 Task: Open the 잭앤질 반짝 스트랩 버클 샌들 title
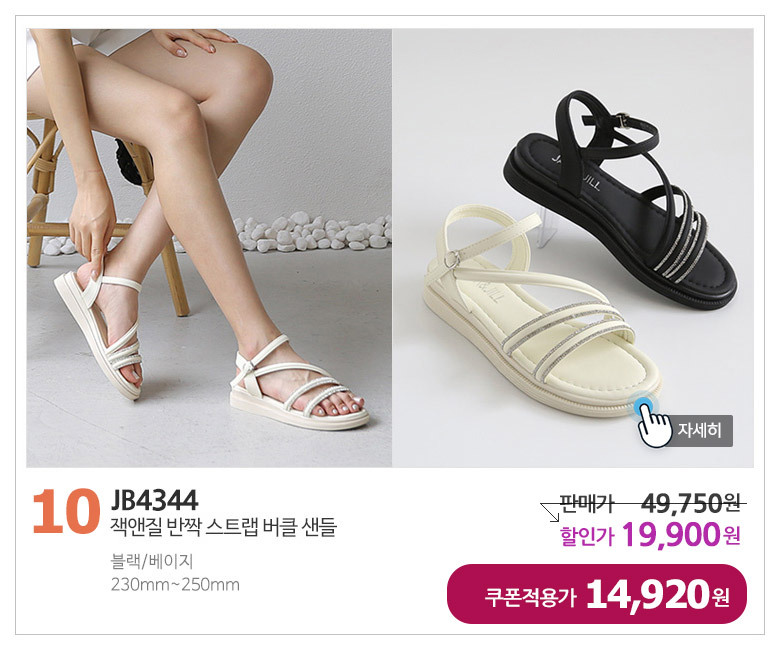(x=223, y=527)
